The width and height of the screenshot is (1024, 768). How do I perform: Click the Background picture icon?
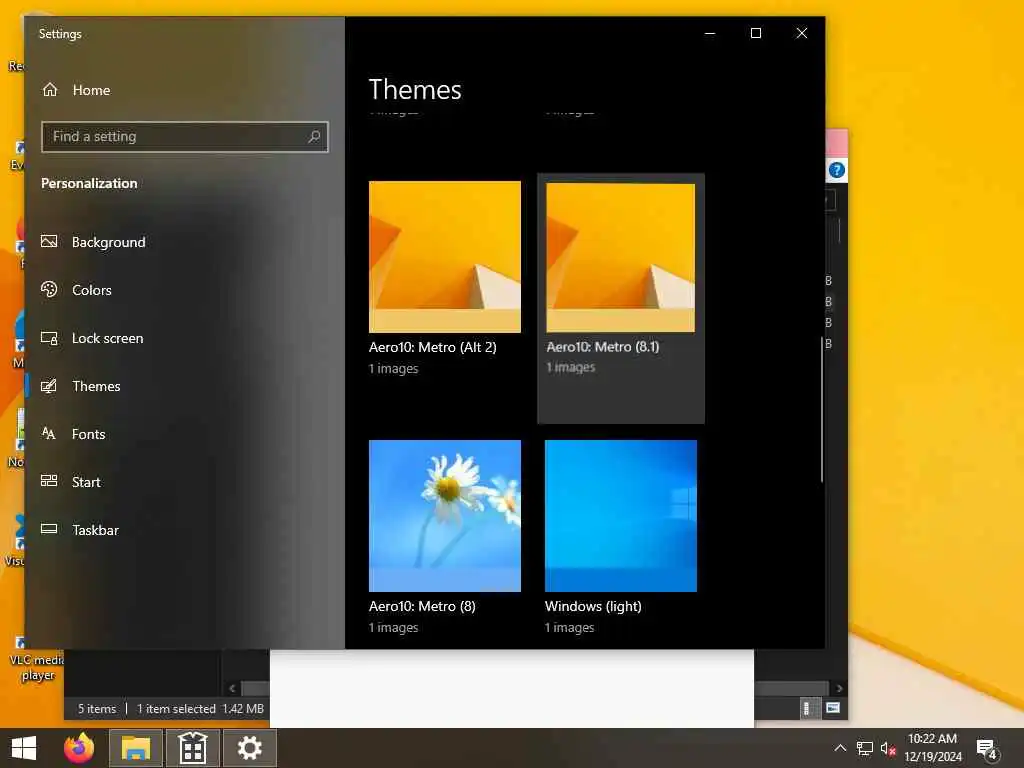click(x=49, y=242)
